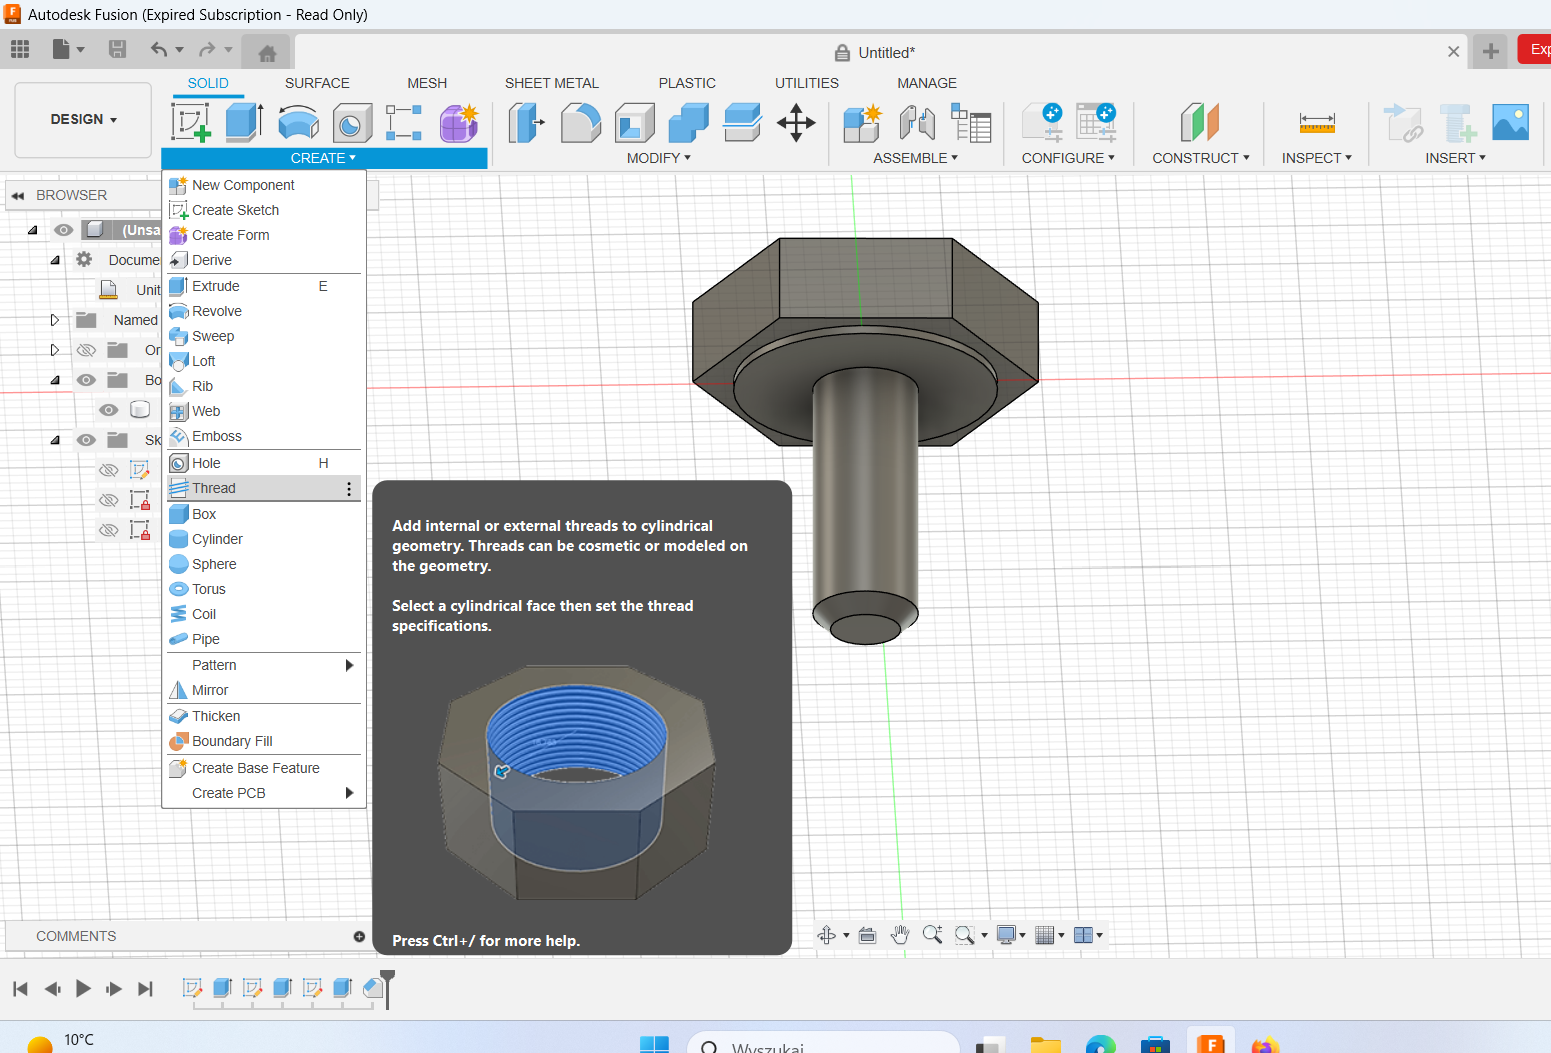Viewport: 1551px width, 1053px height.
Task: Open the CONSTRUCT dropdown menu
Action: pos(1201,158)
